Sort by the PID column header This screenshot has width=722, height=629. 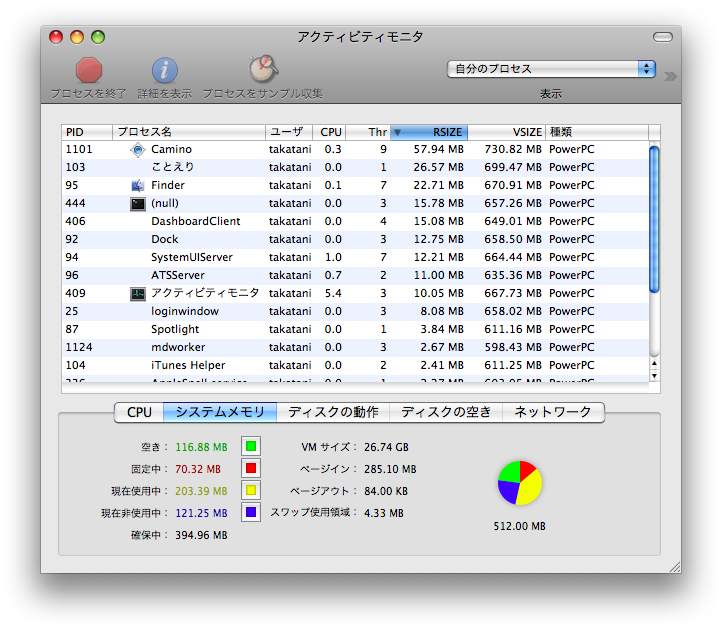point(87,132)
